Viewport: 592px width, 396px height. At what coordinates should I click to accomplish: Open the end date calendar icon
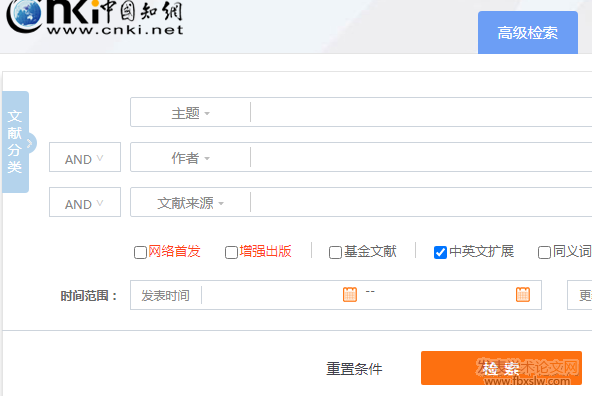tap(523, 294)
